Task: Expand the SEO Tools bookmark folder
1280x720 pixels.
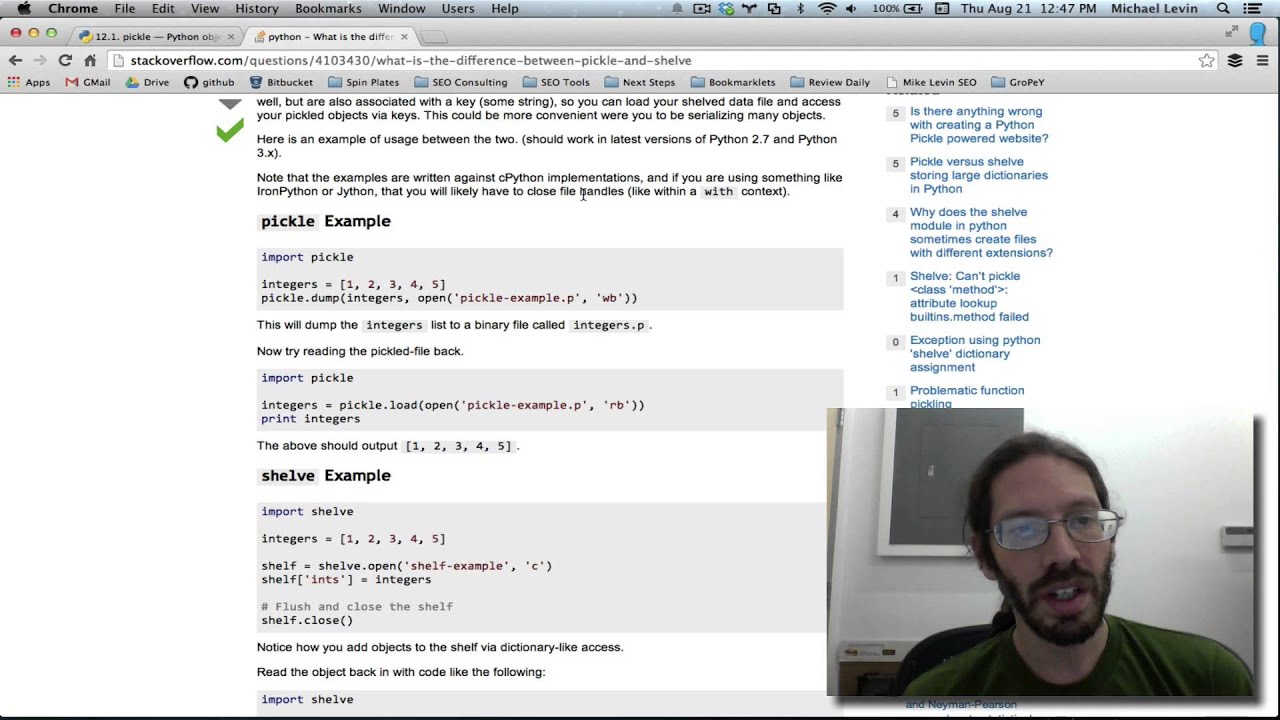Action: (556, 82)
